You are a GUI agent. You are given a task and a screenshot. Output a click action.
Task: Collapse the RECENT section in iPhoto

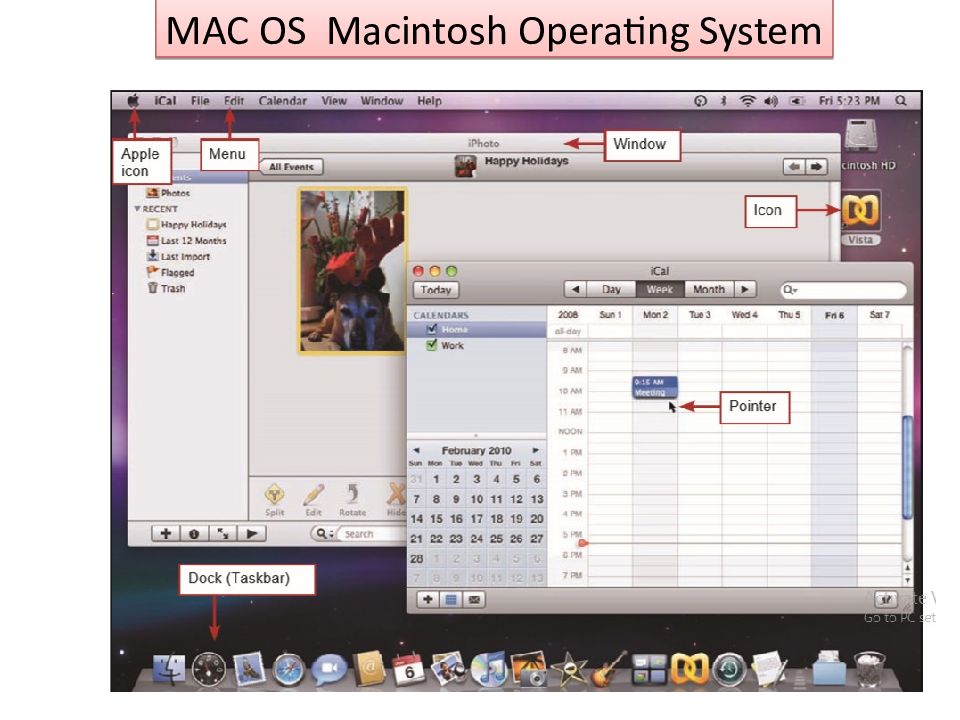(137, 209)
